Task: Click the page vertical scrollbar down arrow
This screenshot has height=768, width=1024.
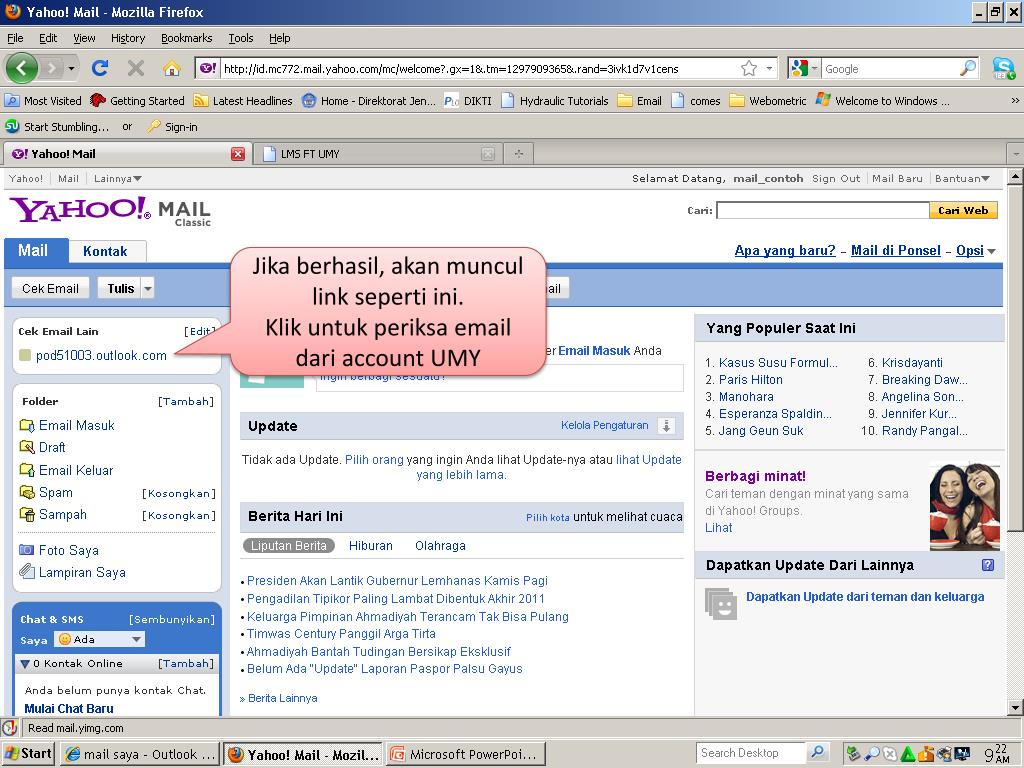Action: click(1015, 707)
